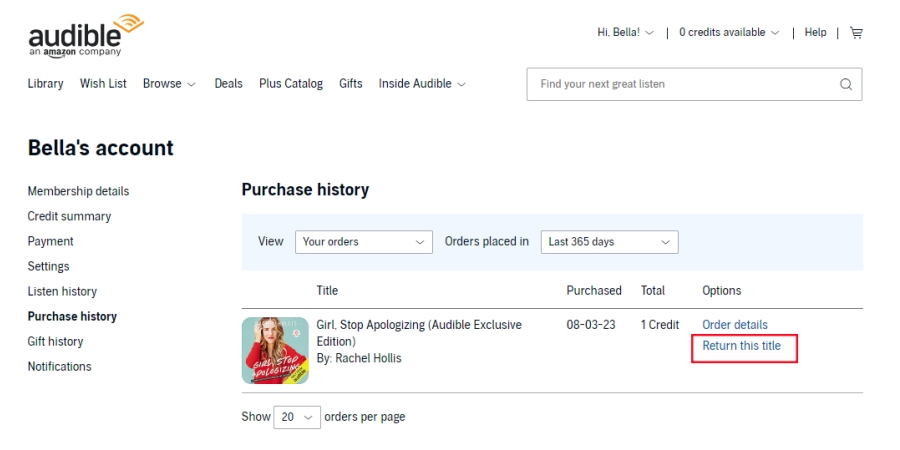
Task: Click the 1 Credit total cell
Action: (660, 325)
